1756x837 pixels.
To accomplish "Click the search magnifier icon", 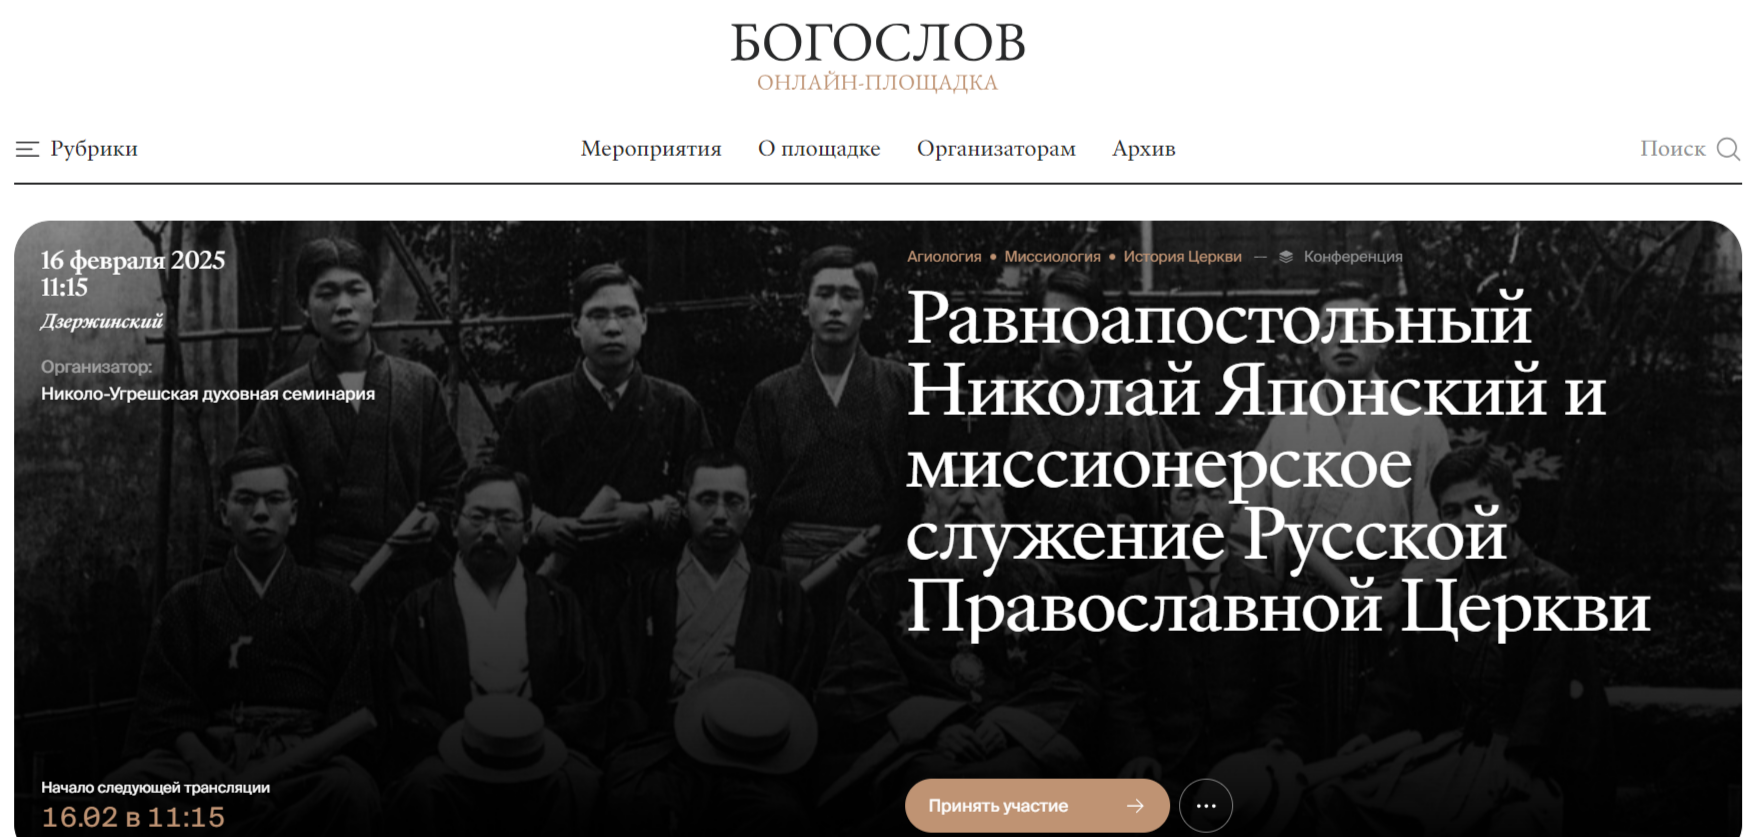I will 1729,149.
